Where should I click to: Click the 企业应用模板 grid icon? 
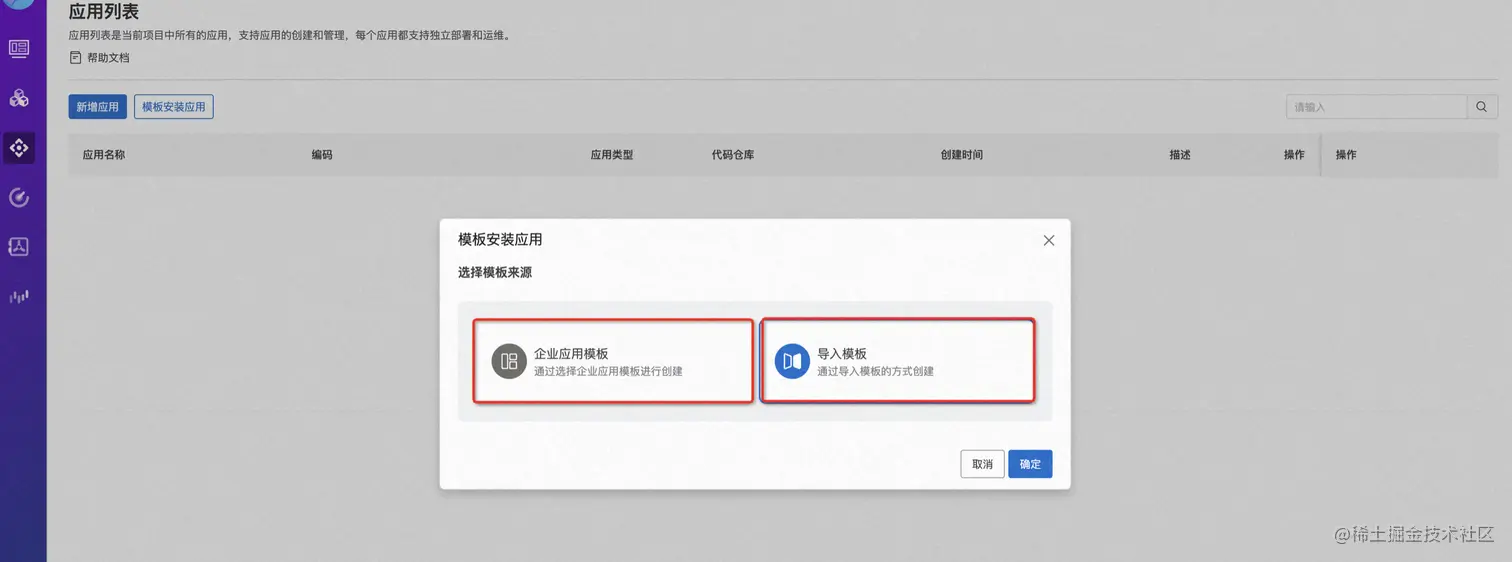[x=509, y=361]
